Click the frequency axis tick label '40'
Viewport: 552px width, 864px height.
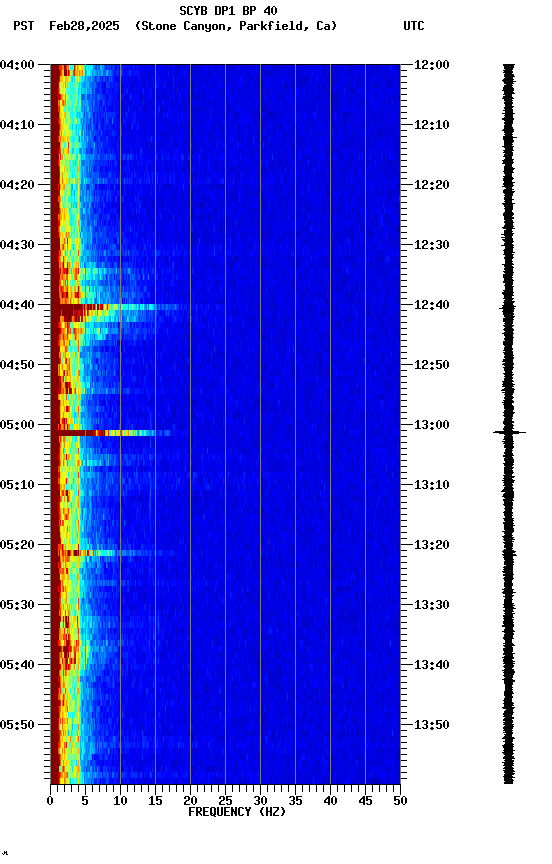click(x=330, y=801)
